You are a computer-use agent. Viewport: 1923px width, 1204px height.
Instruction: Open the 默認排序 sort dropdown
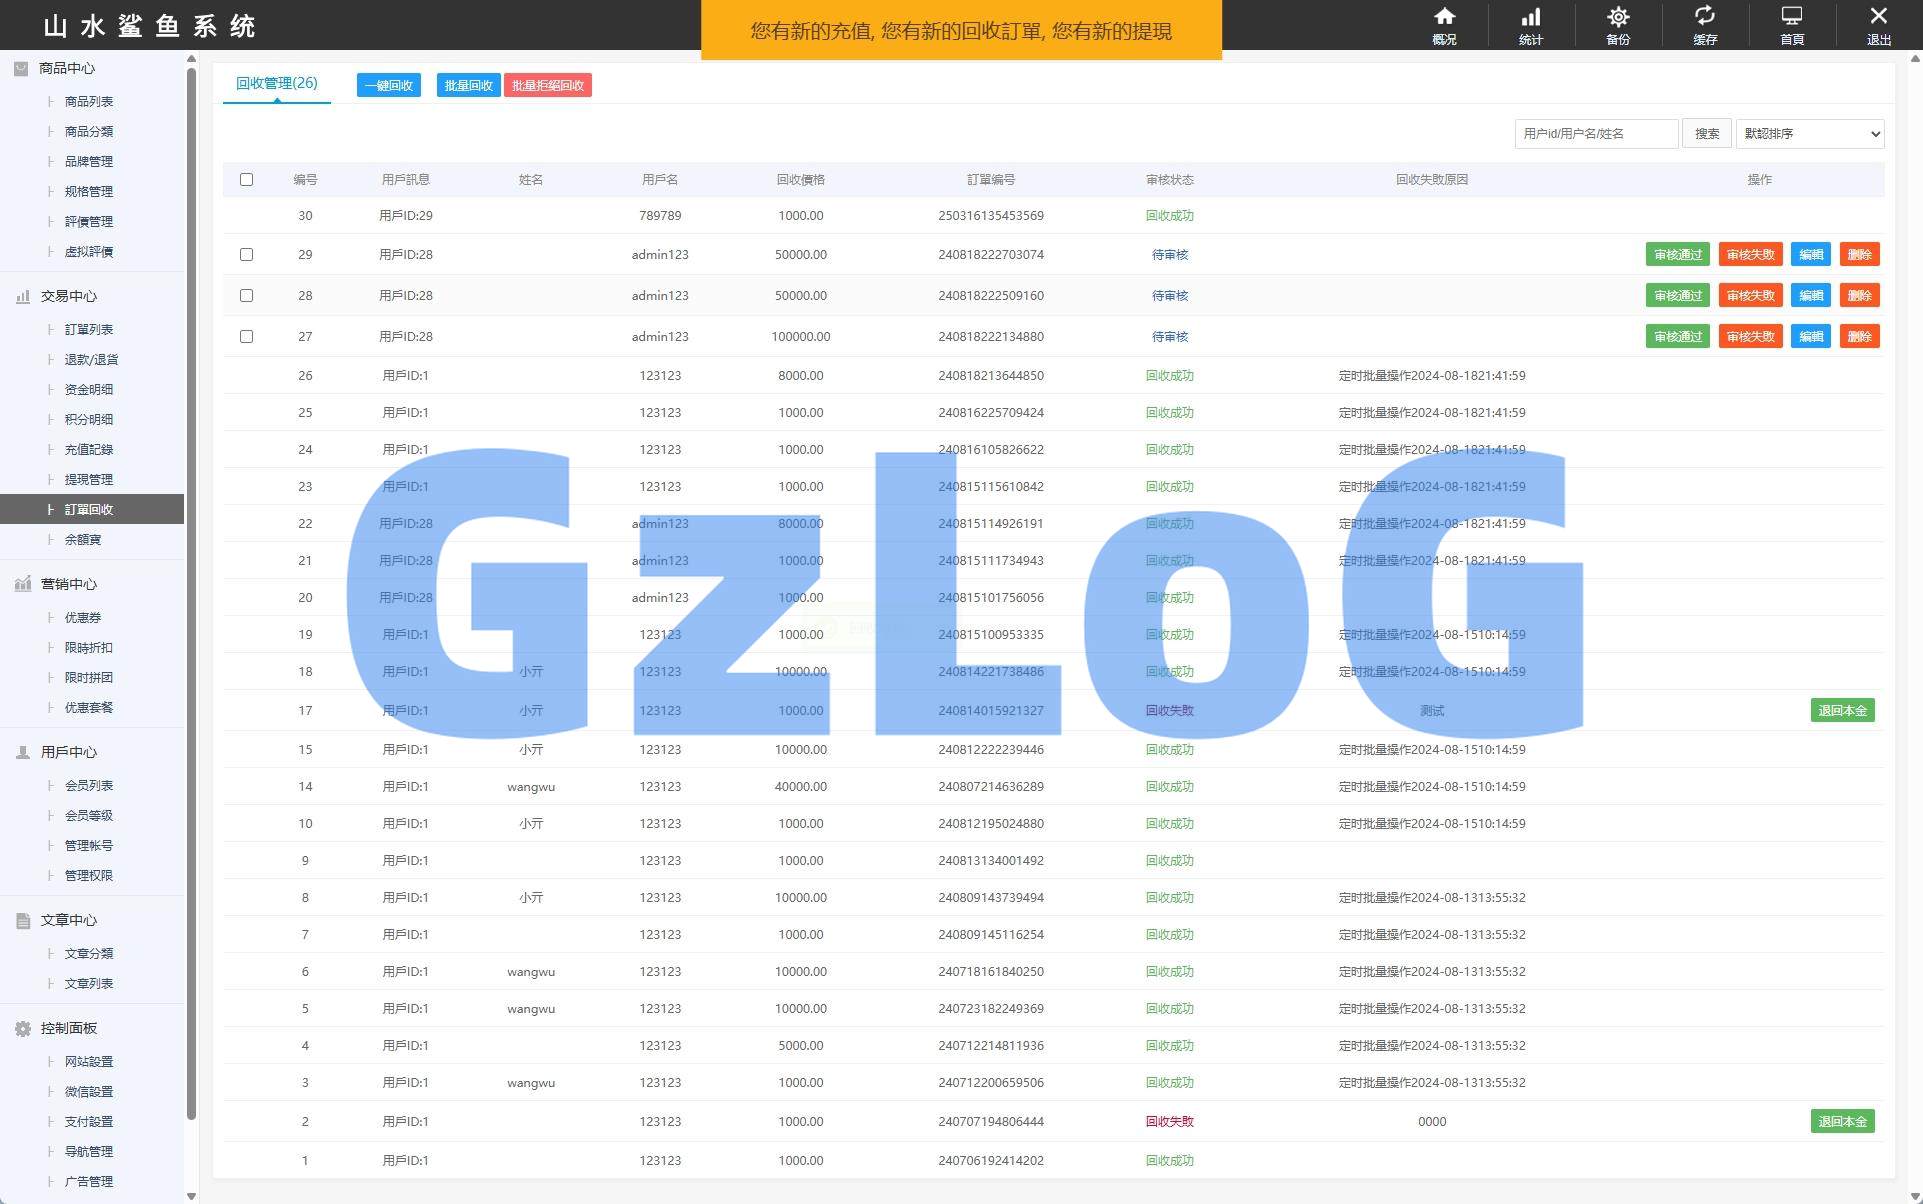[x=1809, y=134]
